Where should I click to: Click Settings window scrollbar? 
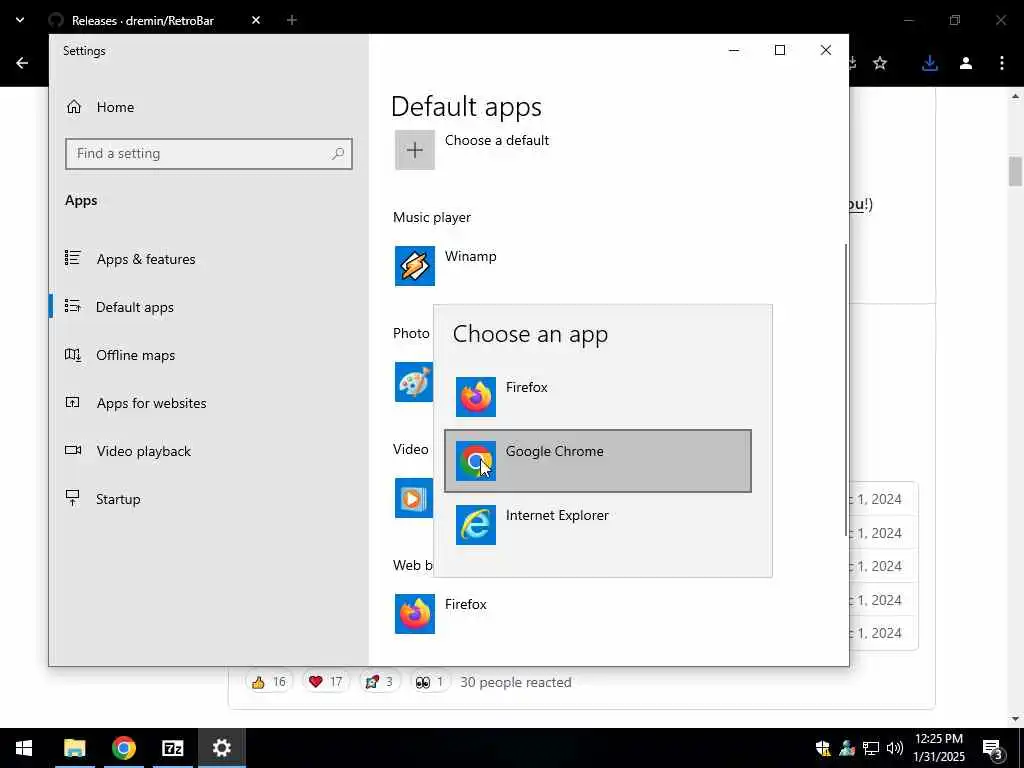[846, 391]
